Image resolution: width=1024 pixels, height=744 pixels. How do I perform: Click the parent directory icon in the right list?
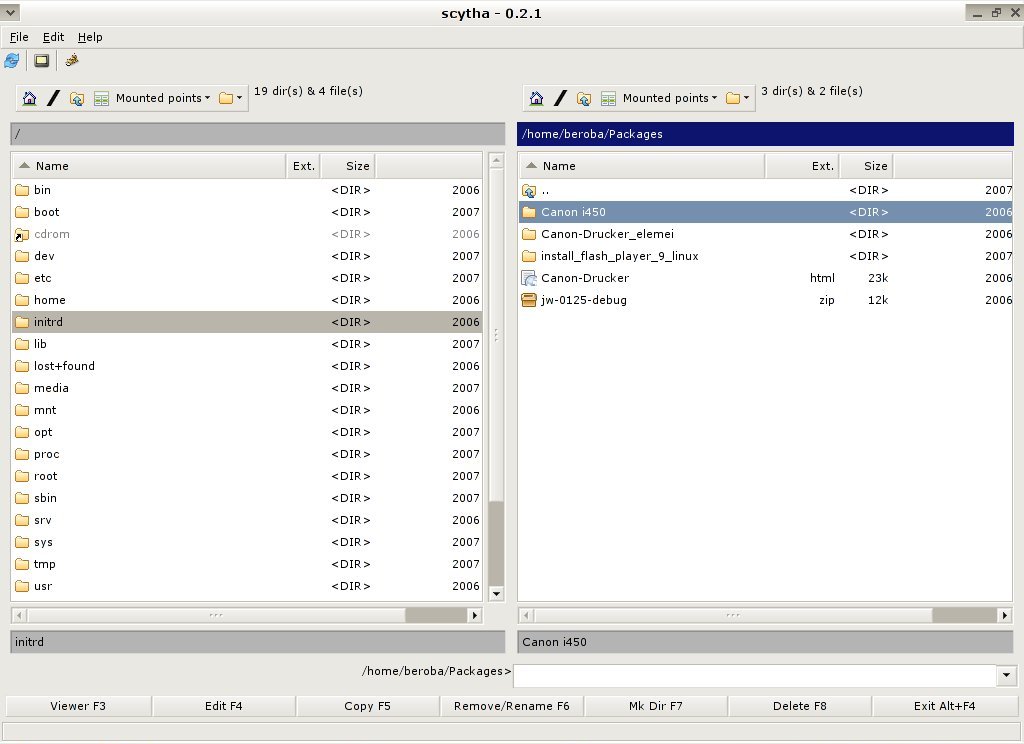(529, 191)
